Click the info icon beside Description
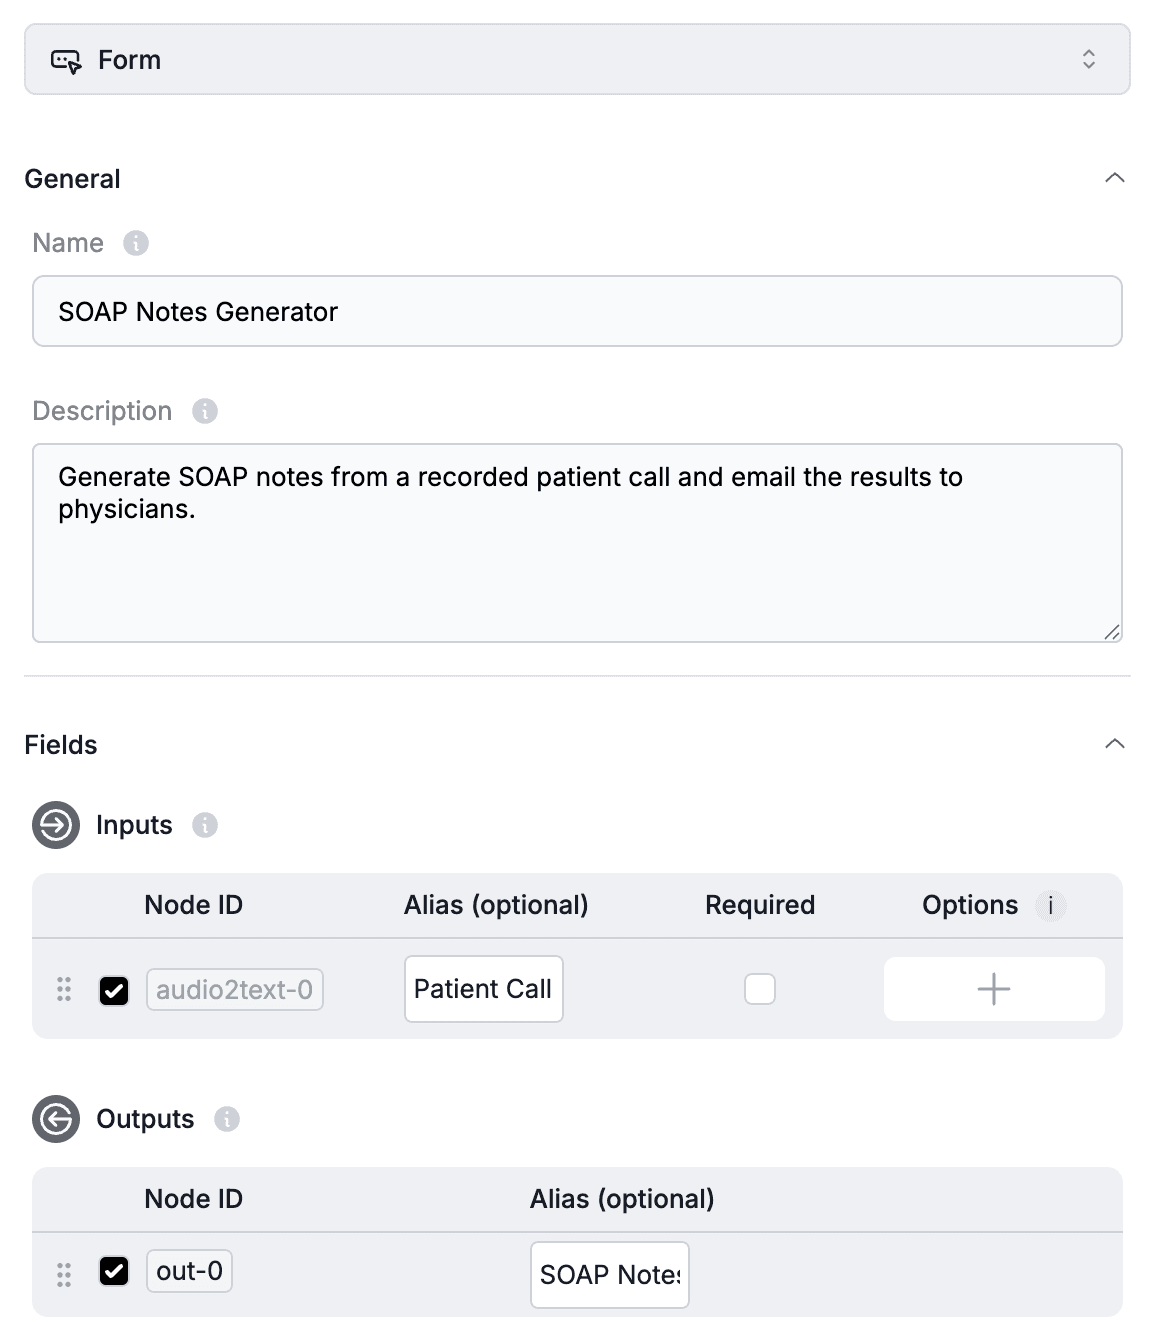 [x=205, y=411]
